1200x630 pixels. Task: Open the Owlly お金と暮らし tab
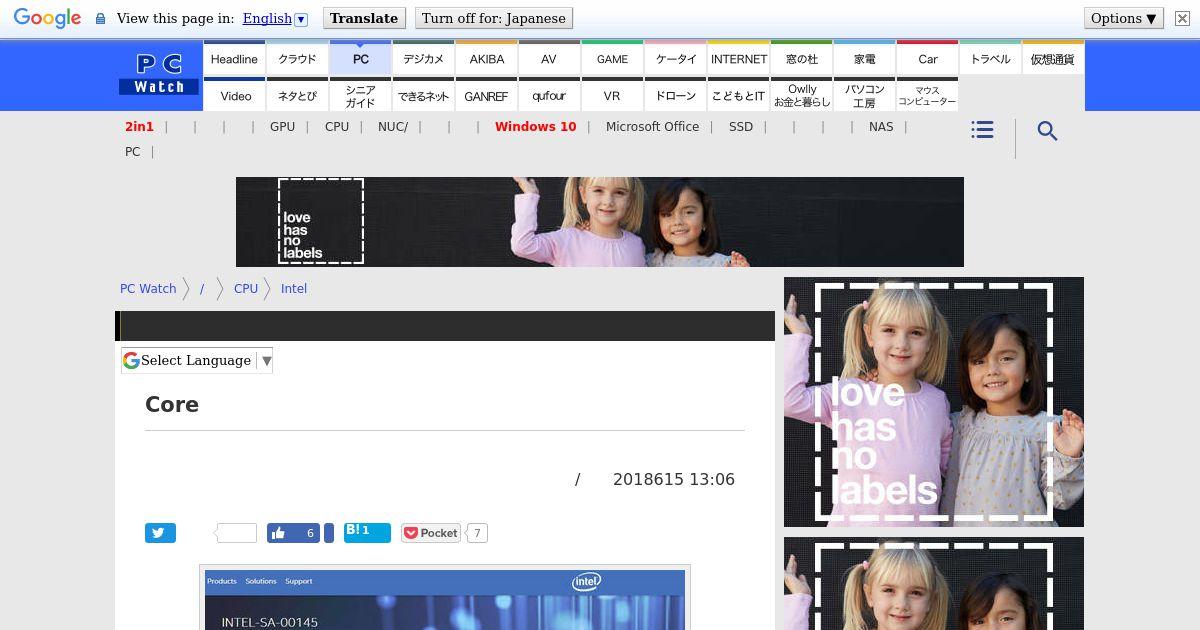pyautogui.click(x=802, y=95)
